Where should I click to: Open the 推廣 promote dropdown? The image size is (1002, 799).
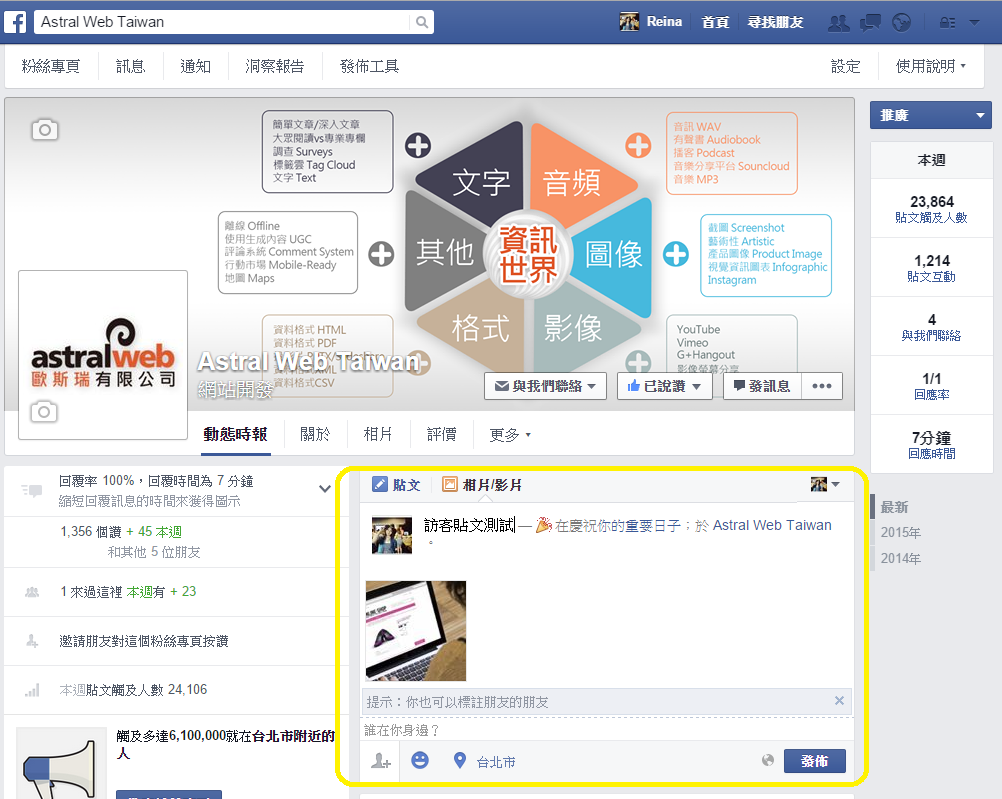pyautogui.click(x=930, y=115)
